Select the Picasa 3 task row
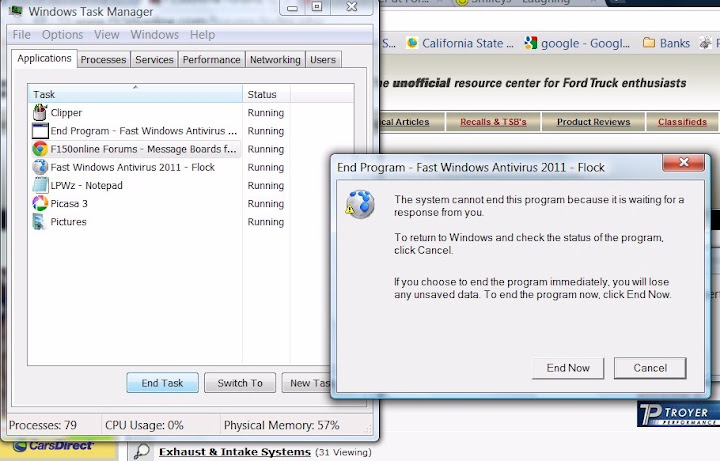 pos(136,203)
